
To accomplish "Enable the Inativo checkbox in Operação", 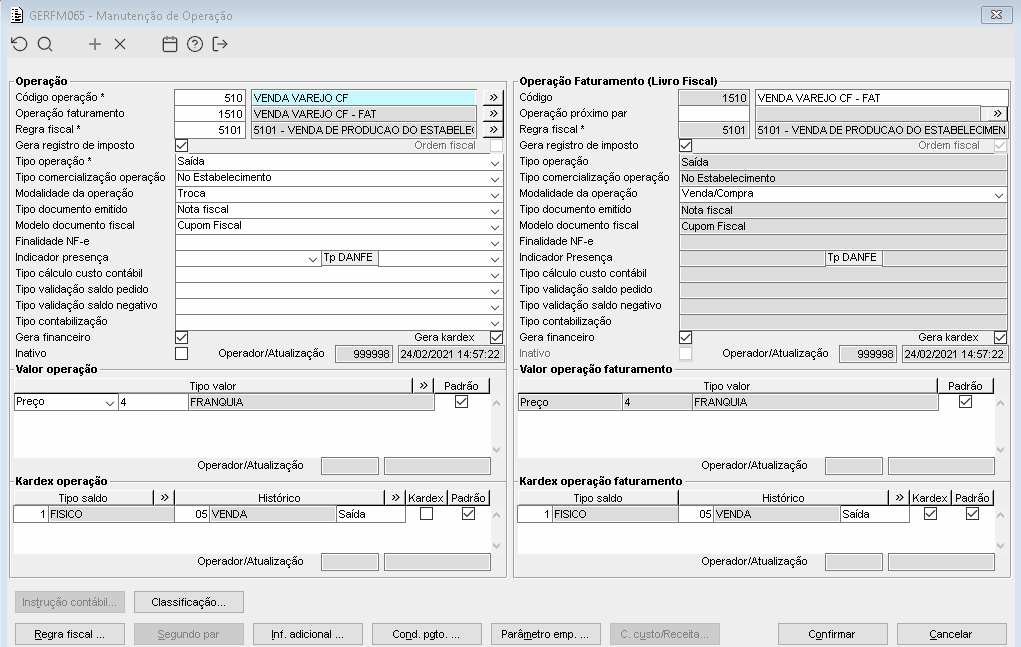I will click(182, 353).
